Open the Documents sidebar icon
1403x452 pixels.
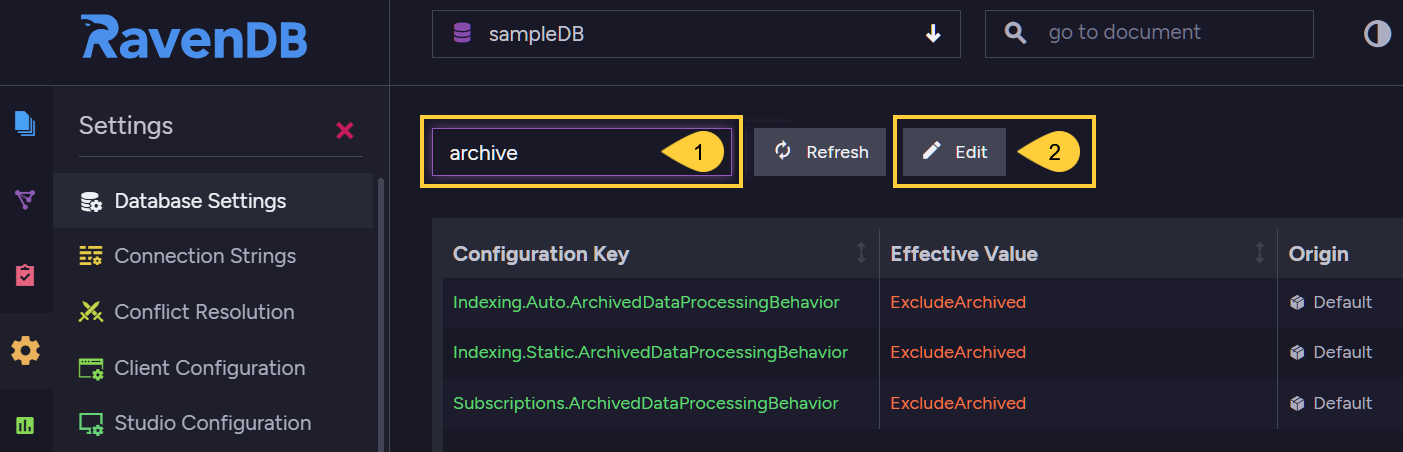coord(25,124)
